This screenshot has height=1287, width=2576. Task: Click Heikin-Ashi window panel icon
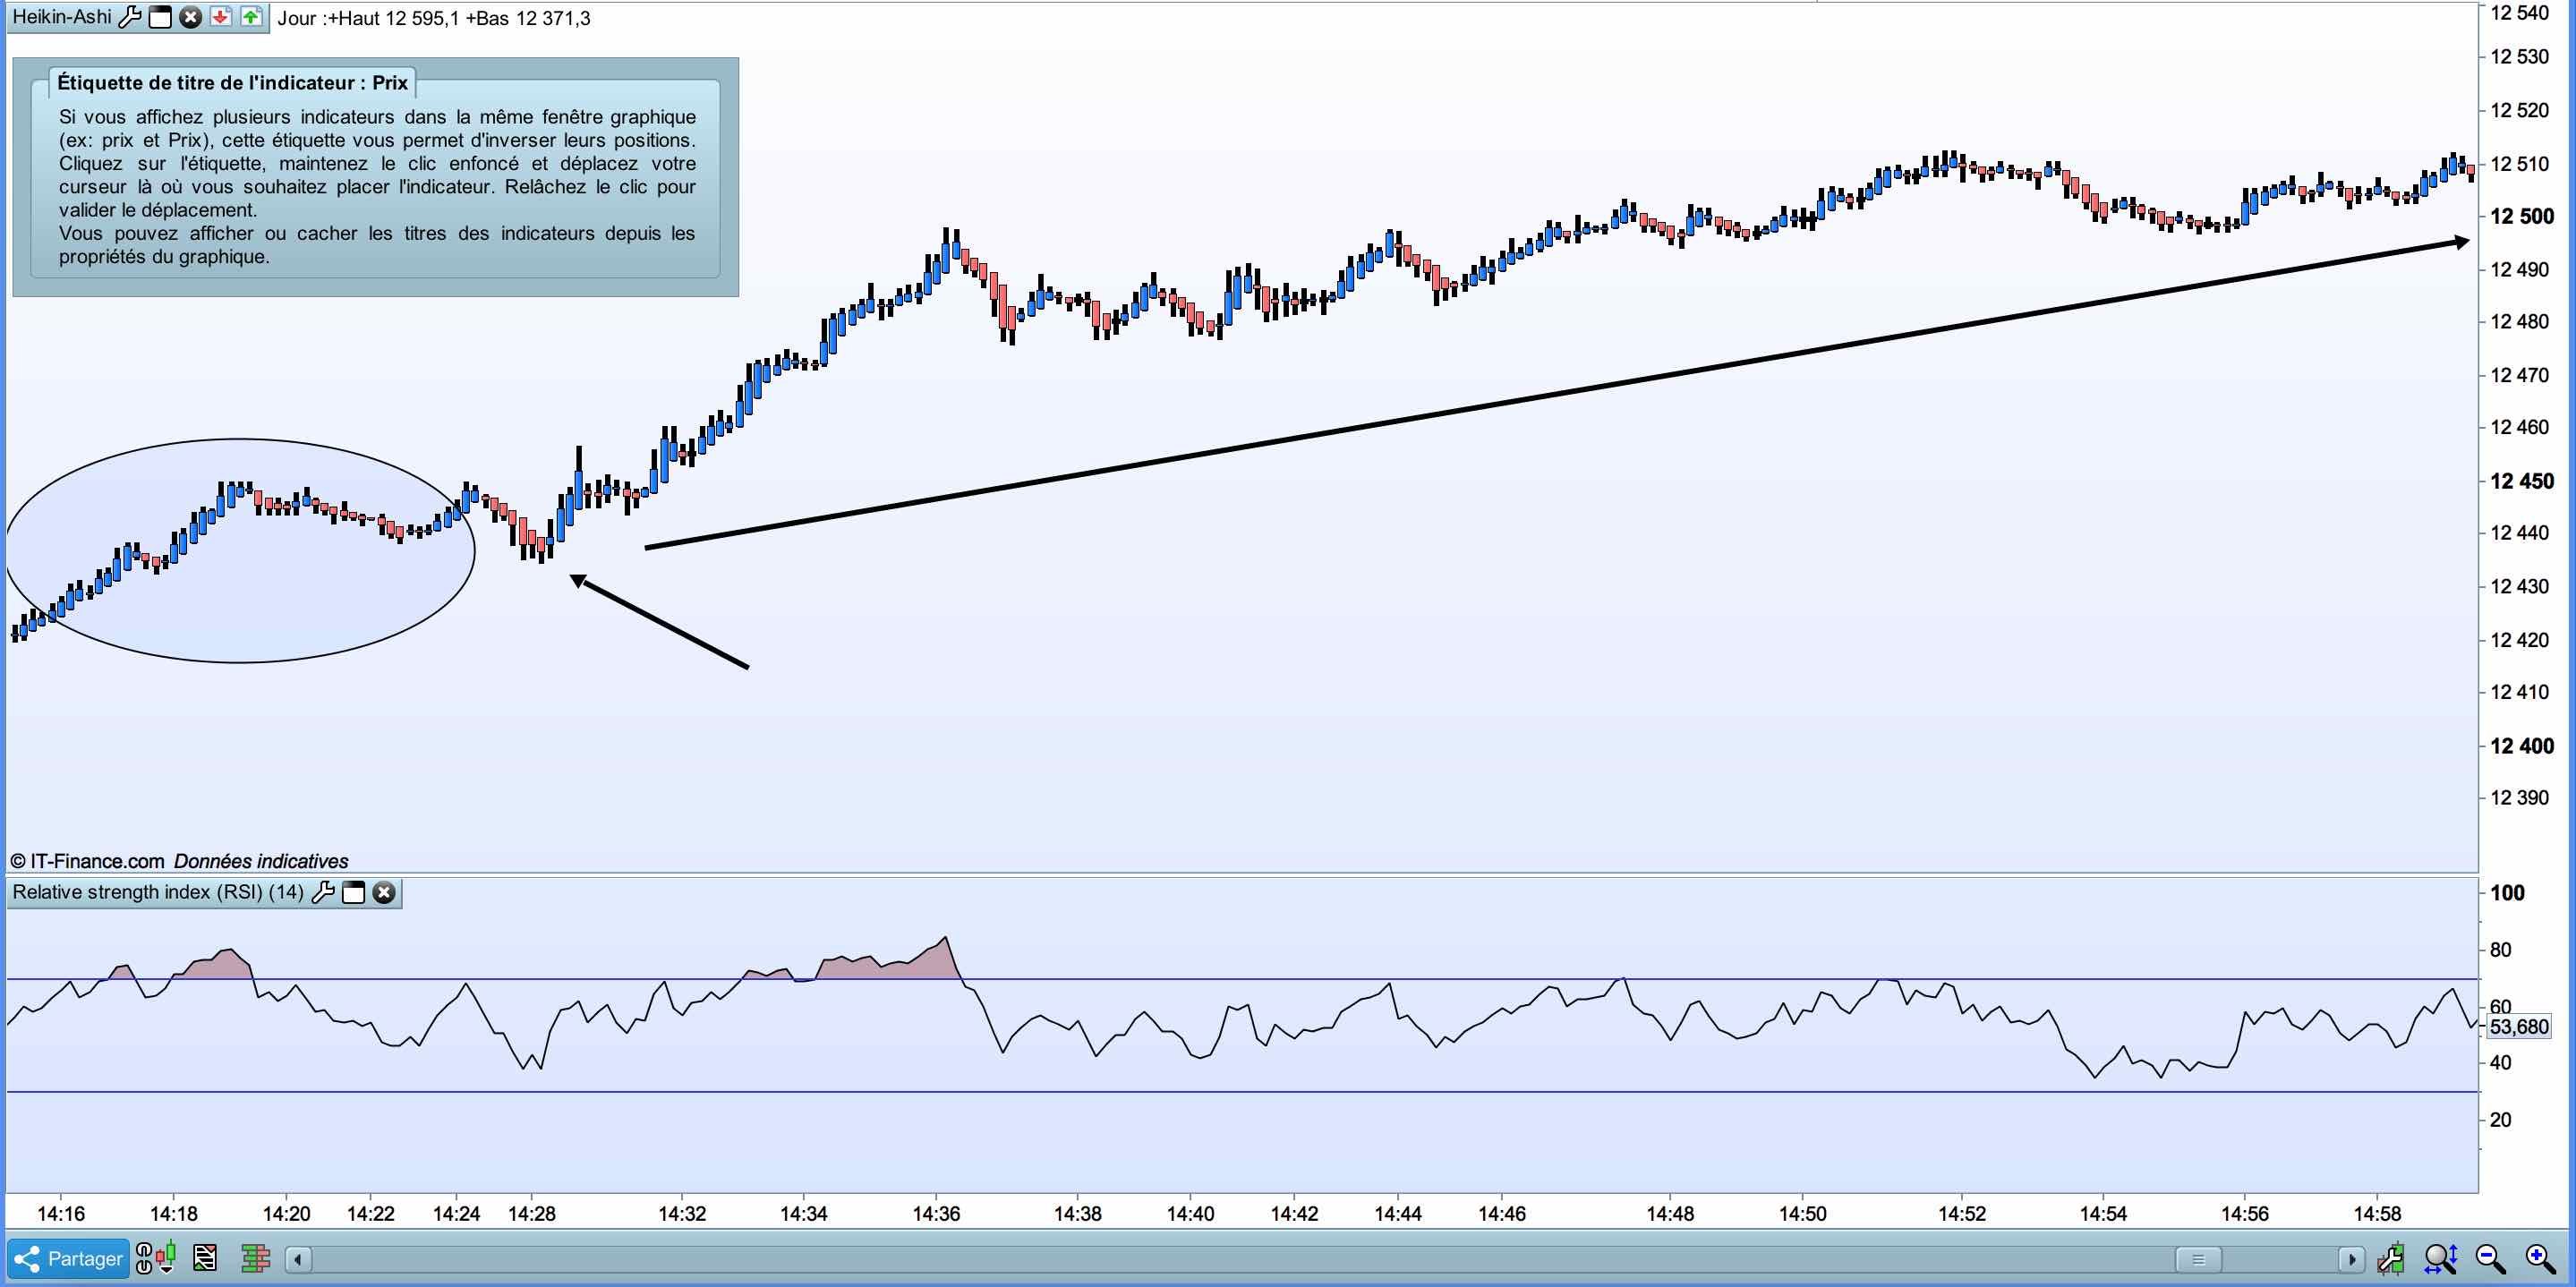tap(160, 17)
